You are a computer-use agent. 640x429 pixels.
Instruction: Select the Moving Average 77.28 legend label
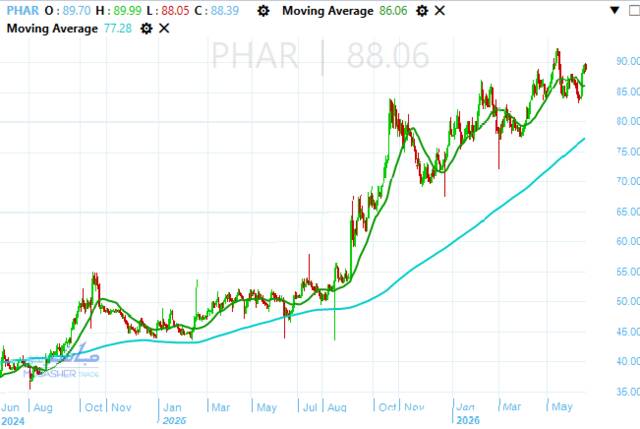tap(52, 29)
